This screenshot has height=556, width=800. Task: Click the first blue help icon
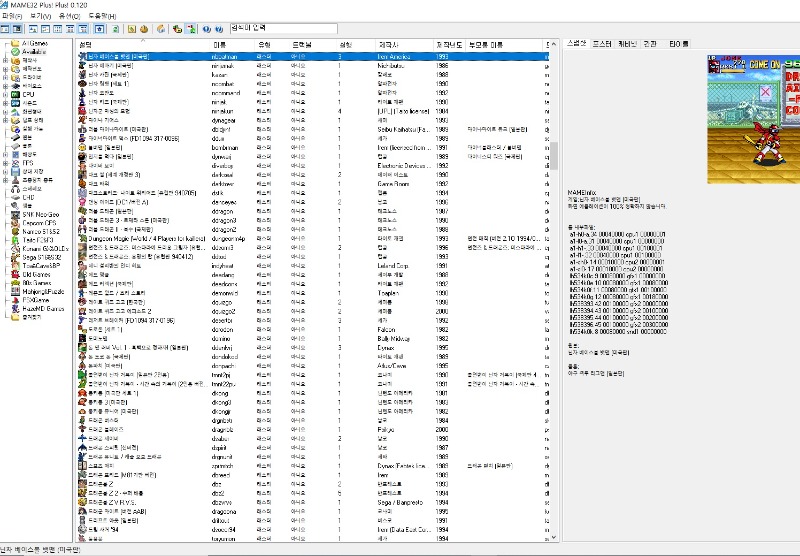[207, 29]
